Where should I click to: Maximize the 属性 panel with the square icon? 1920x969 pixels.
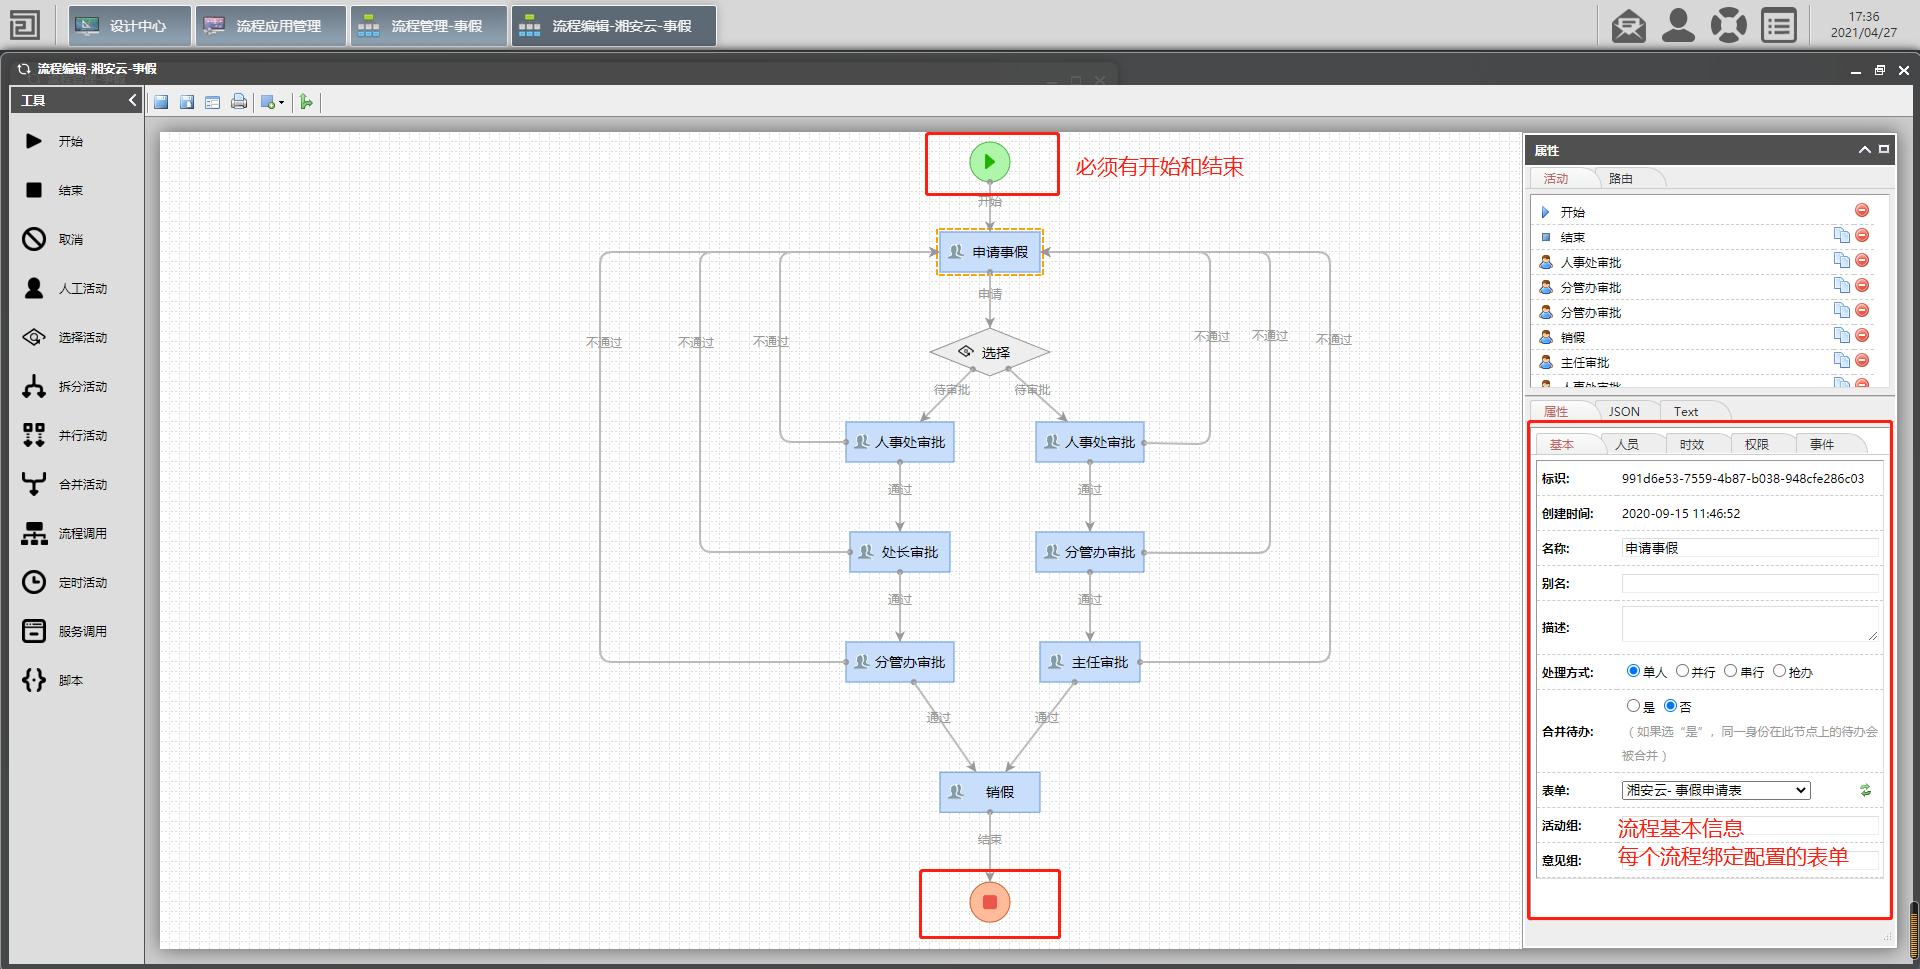(1884, 149)
